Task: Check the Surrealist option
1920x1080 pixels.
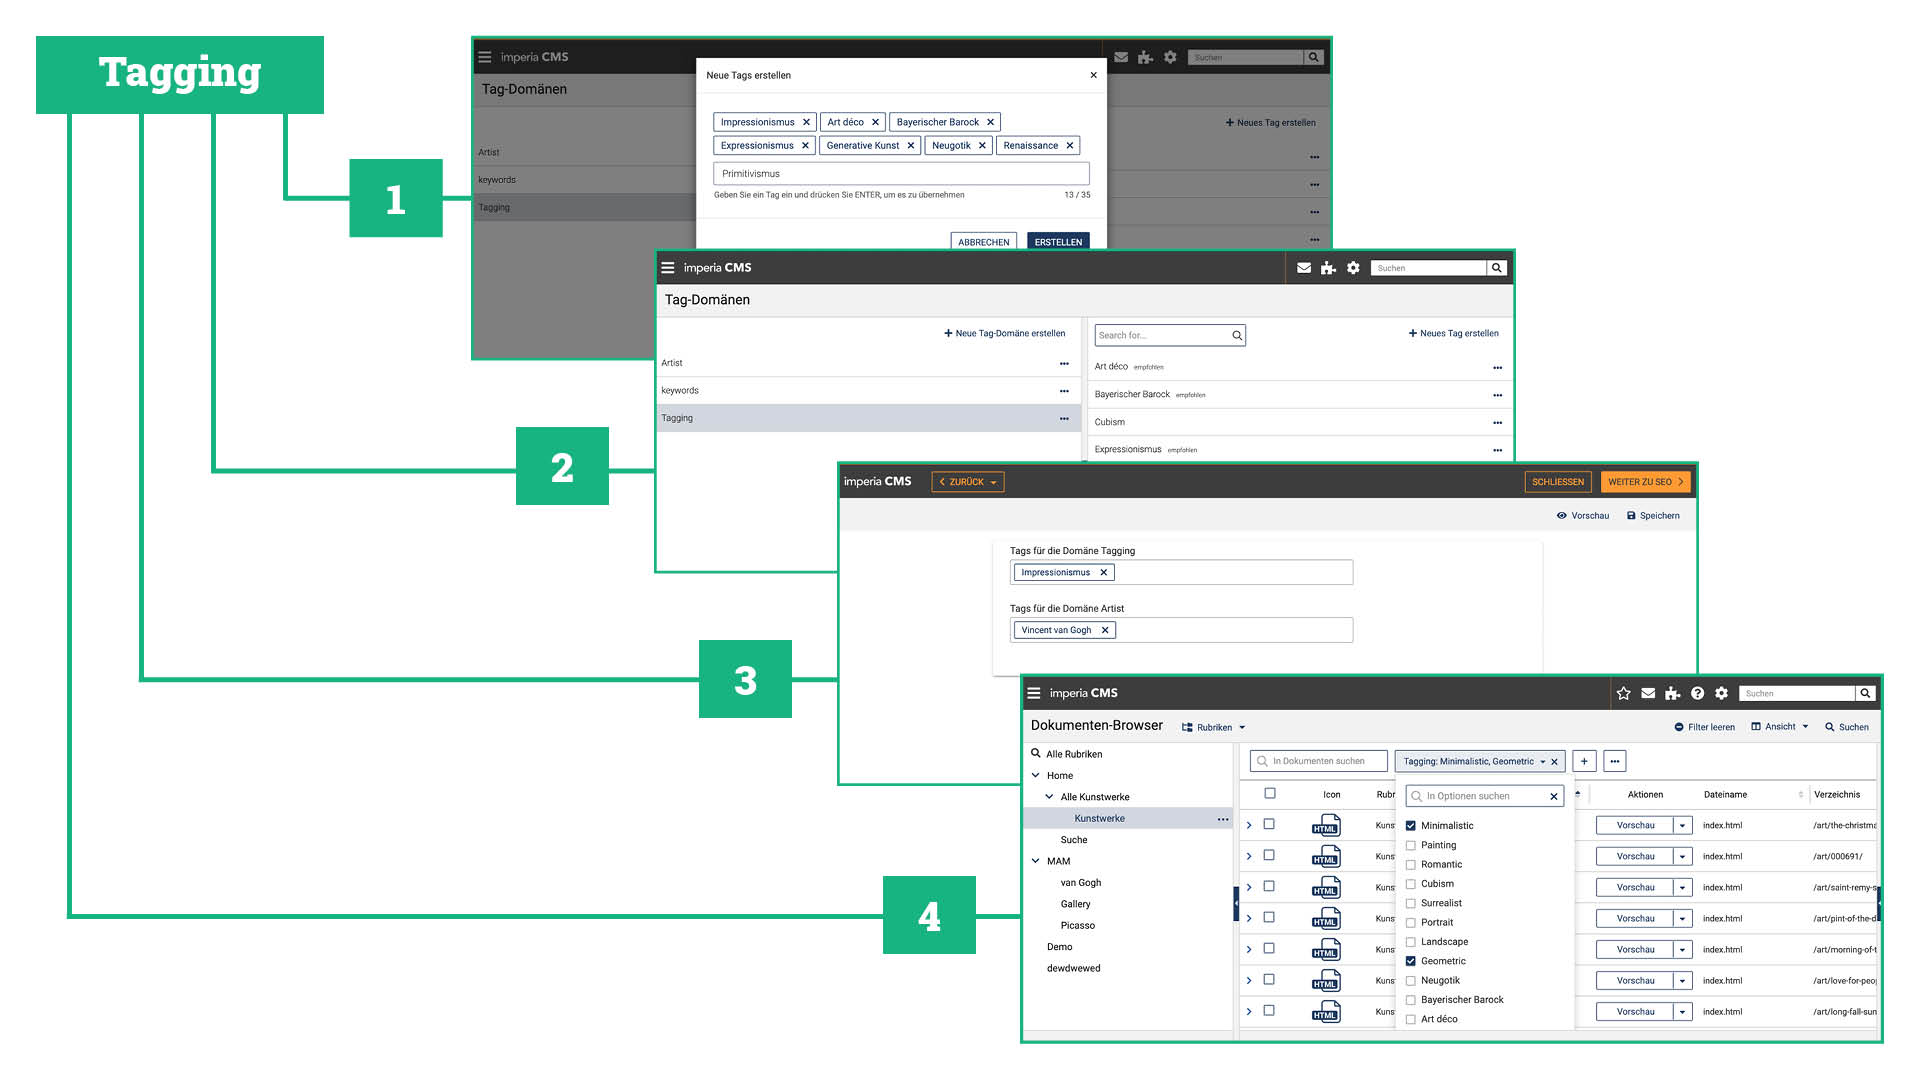Action: tap(1411, 904)
